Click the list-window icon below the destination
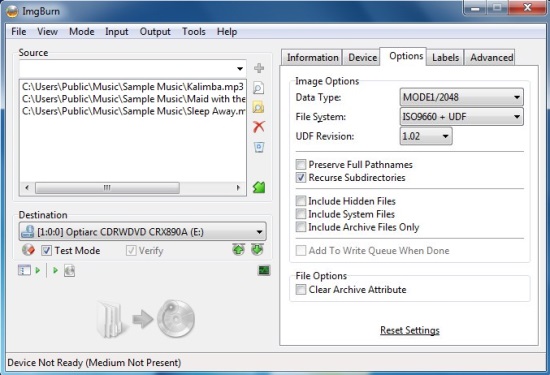The image size is (550, 375). (24, 270)
